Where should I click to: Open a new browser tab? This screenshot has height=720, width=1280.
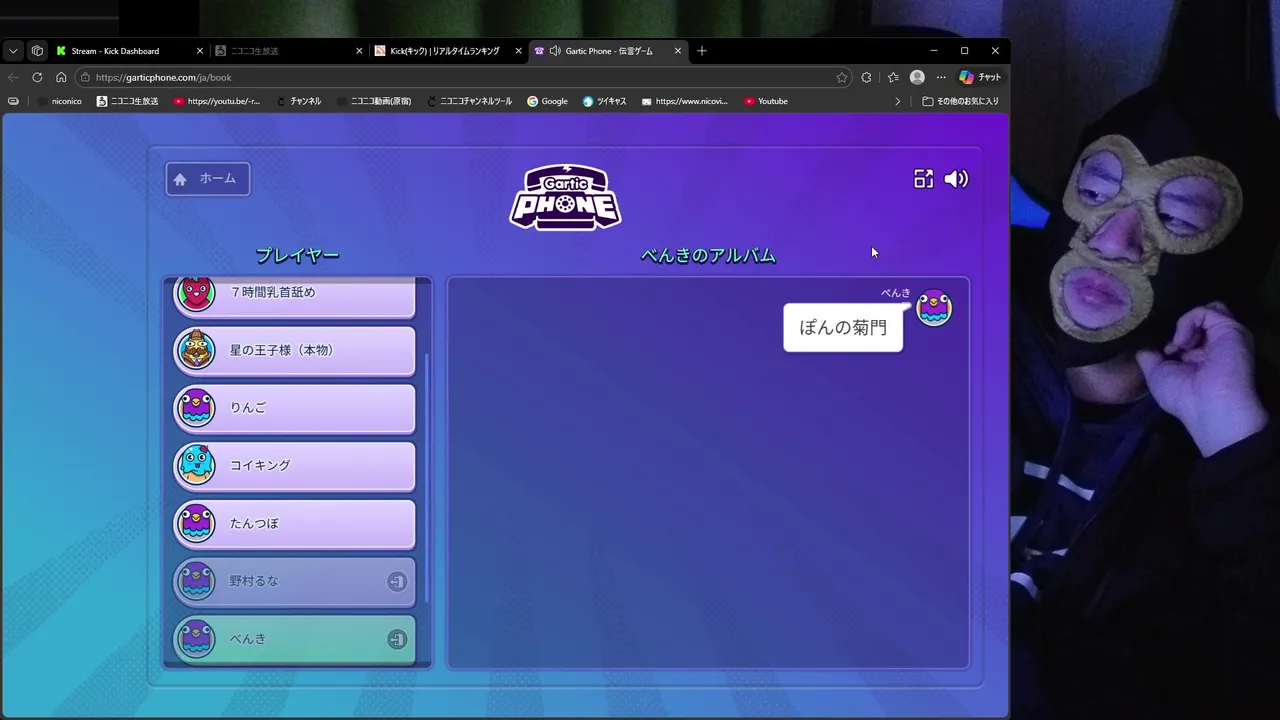702,51
